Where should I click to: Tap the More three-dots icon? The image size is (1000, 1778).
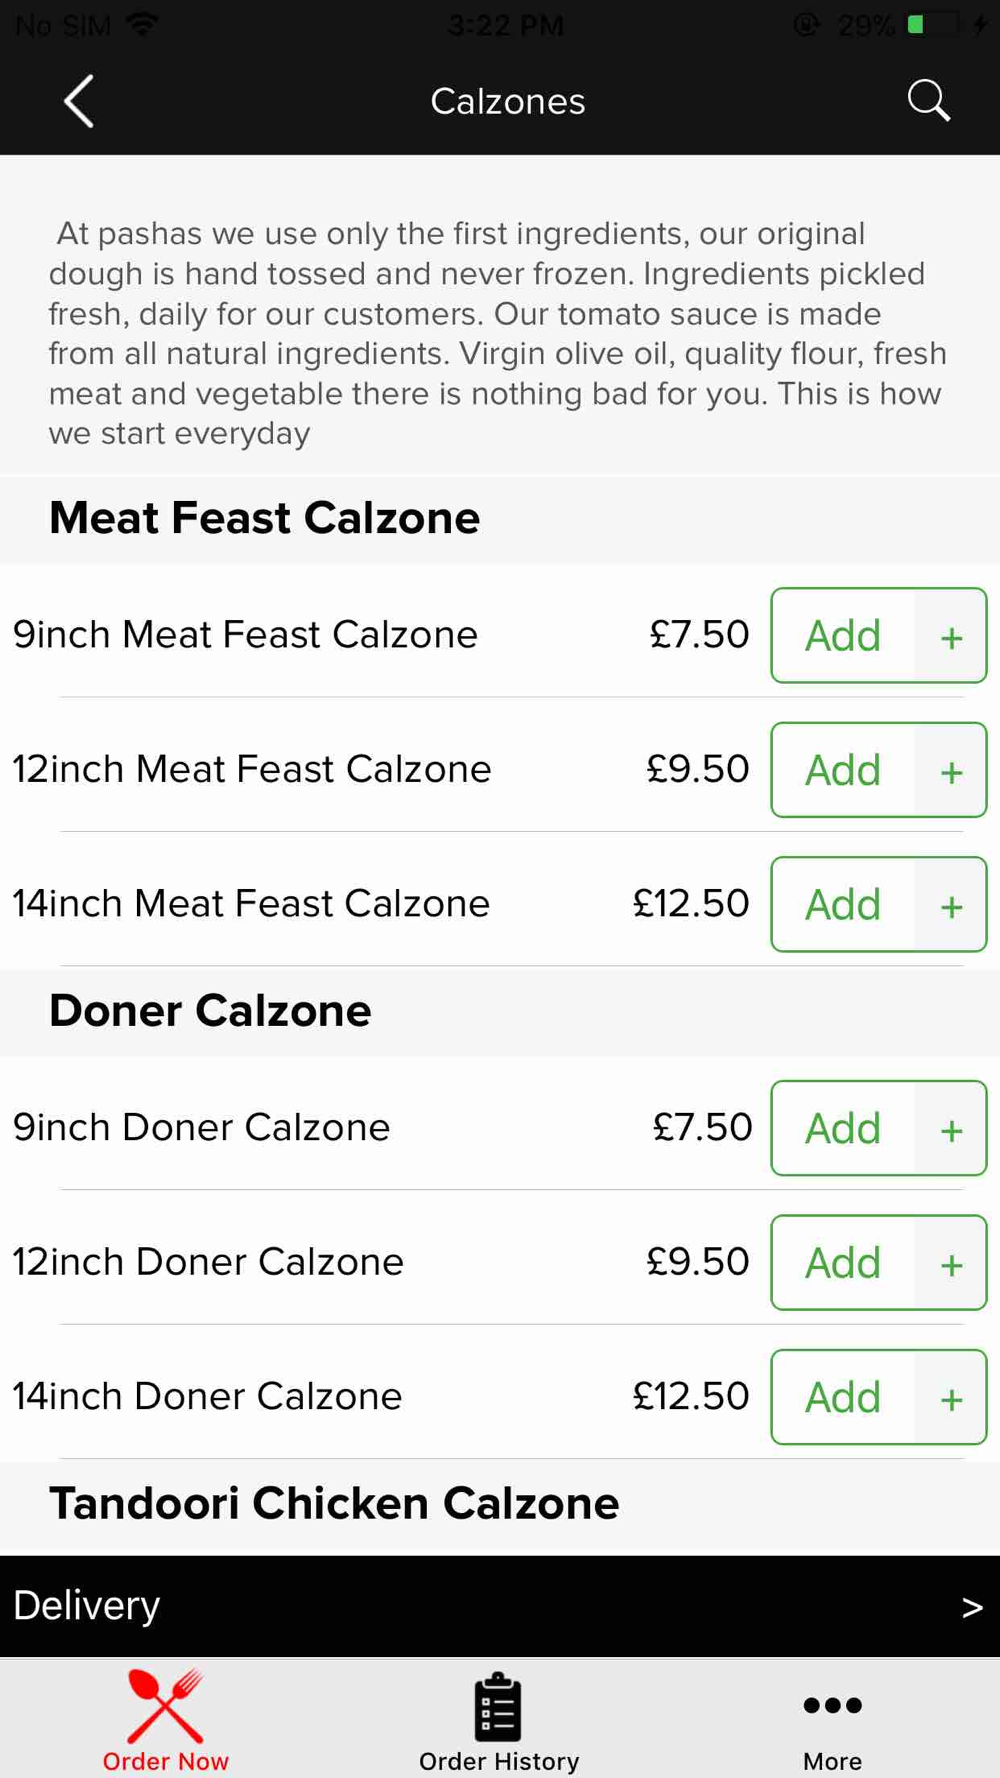click(832, 1706)
